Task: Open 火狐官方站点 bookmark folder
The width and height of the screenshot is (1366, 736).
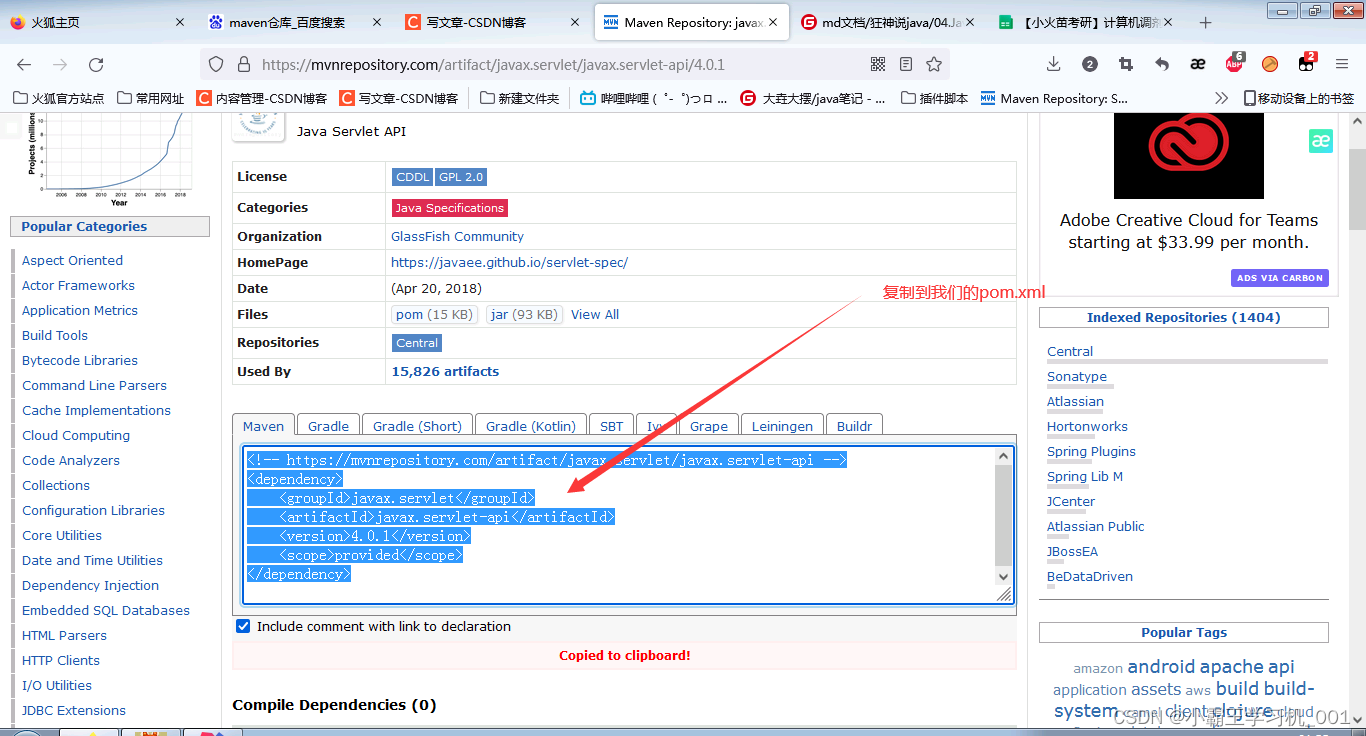Action: (58, 98)
